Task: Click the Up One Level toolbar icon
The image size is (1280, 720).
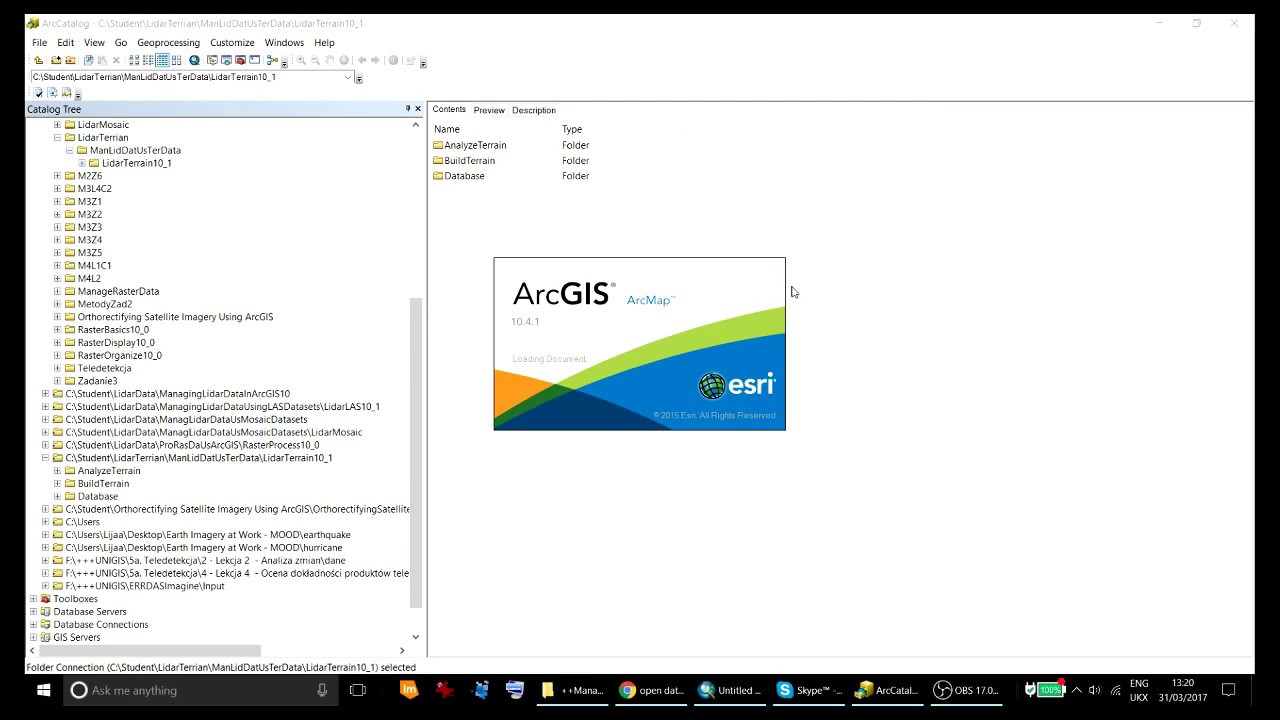Action: (39, 61)
